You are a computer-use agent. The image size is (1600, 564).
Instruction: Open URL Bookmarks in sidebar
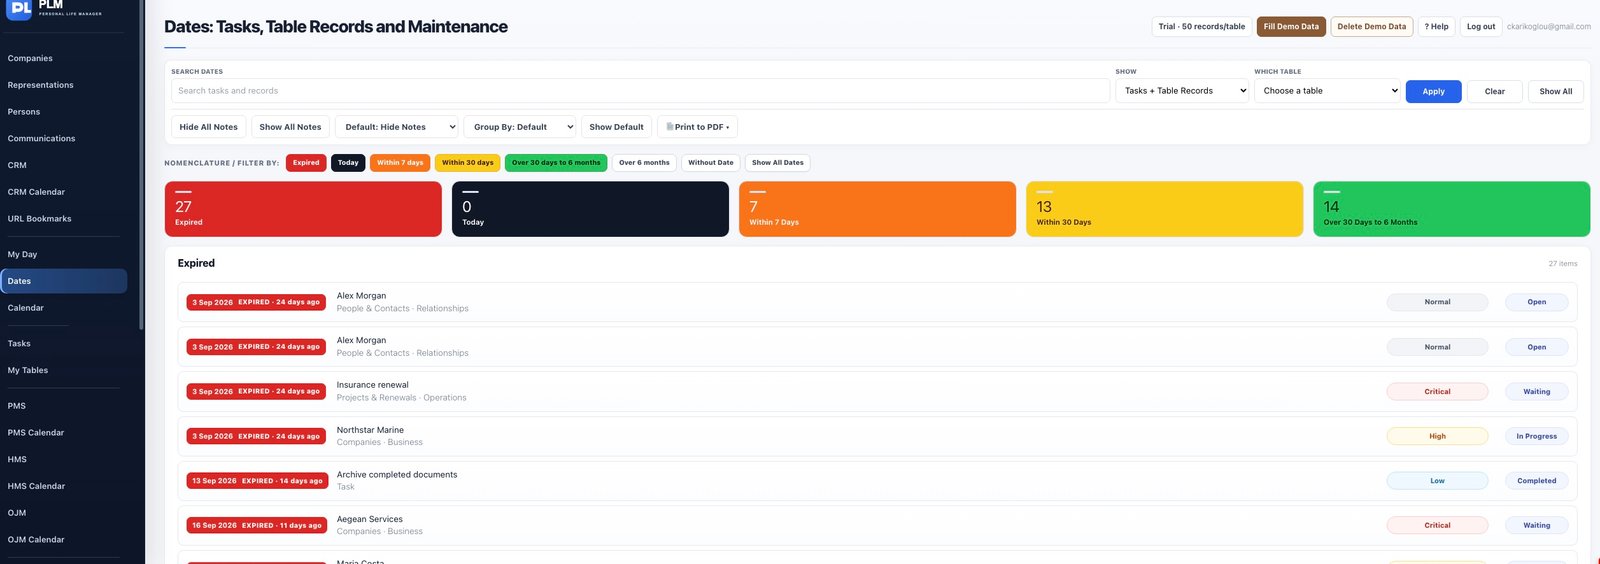point(39,218)
